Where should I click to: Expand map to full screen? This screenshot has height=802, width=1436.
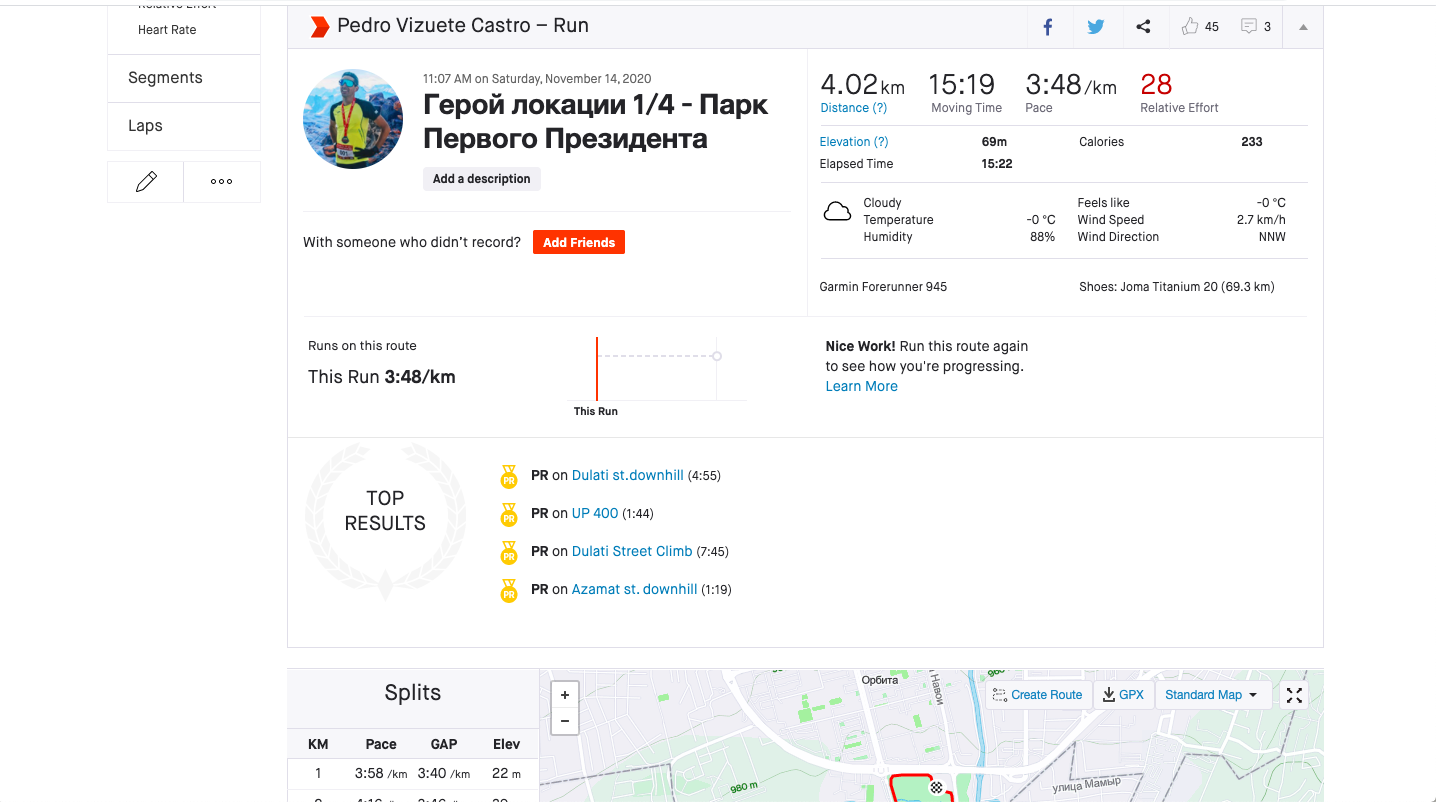pos(1294,695)
